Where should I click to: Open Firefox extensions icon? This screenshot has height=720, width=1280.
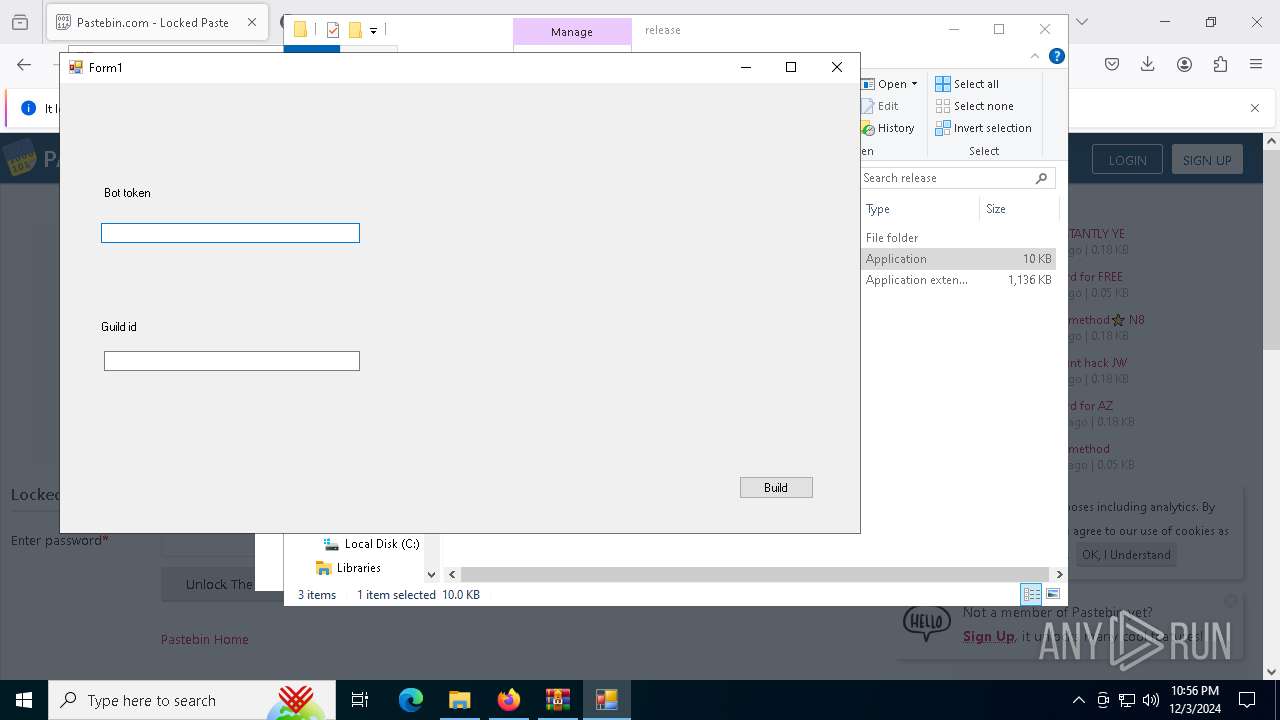(x=1220, y=64)
